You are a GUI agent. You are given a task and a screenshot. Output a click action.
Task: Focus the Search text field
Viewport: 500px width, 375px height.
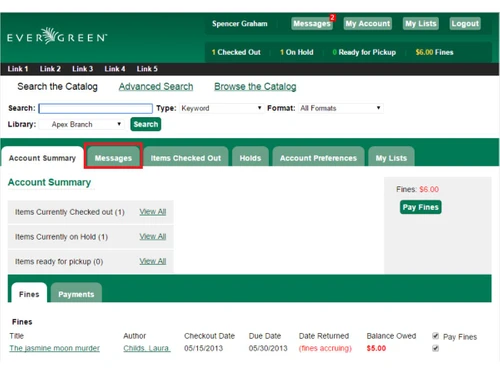coord(96,108)
